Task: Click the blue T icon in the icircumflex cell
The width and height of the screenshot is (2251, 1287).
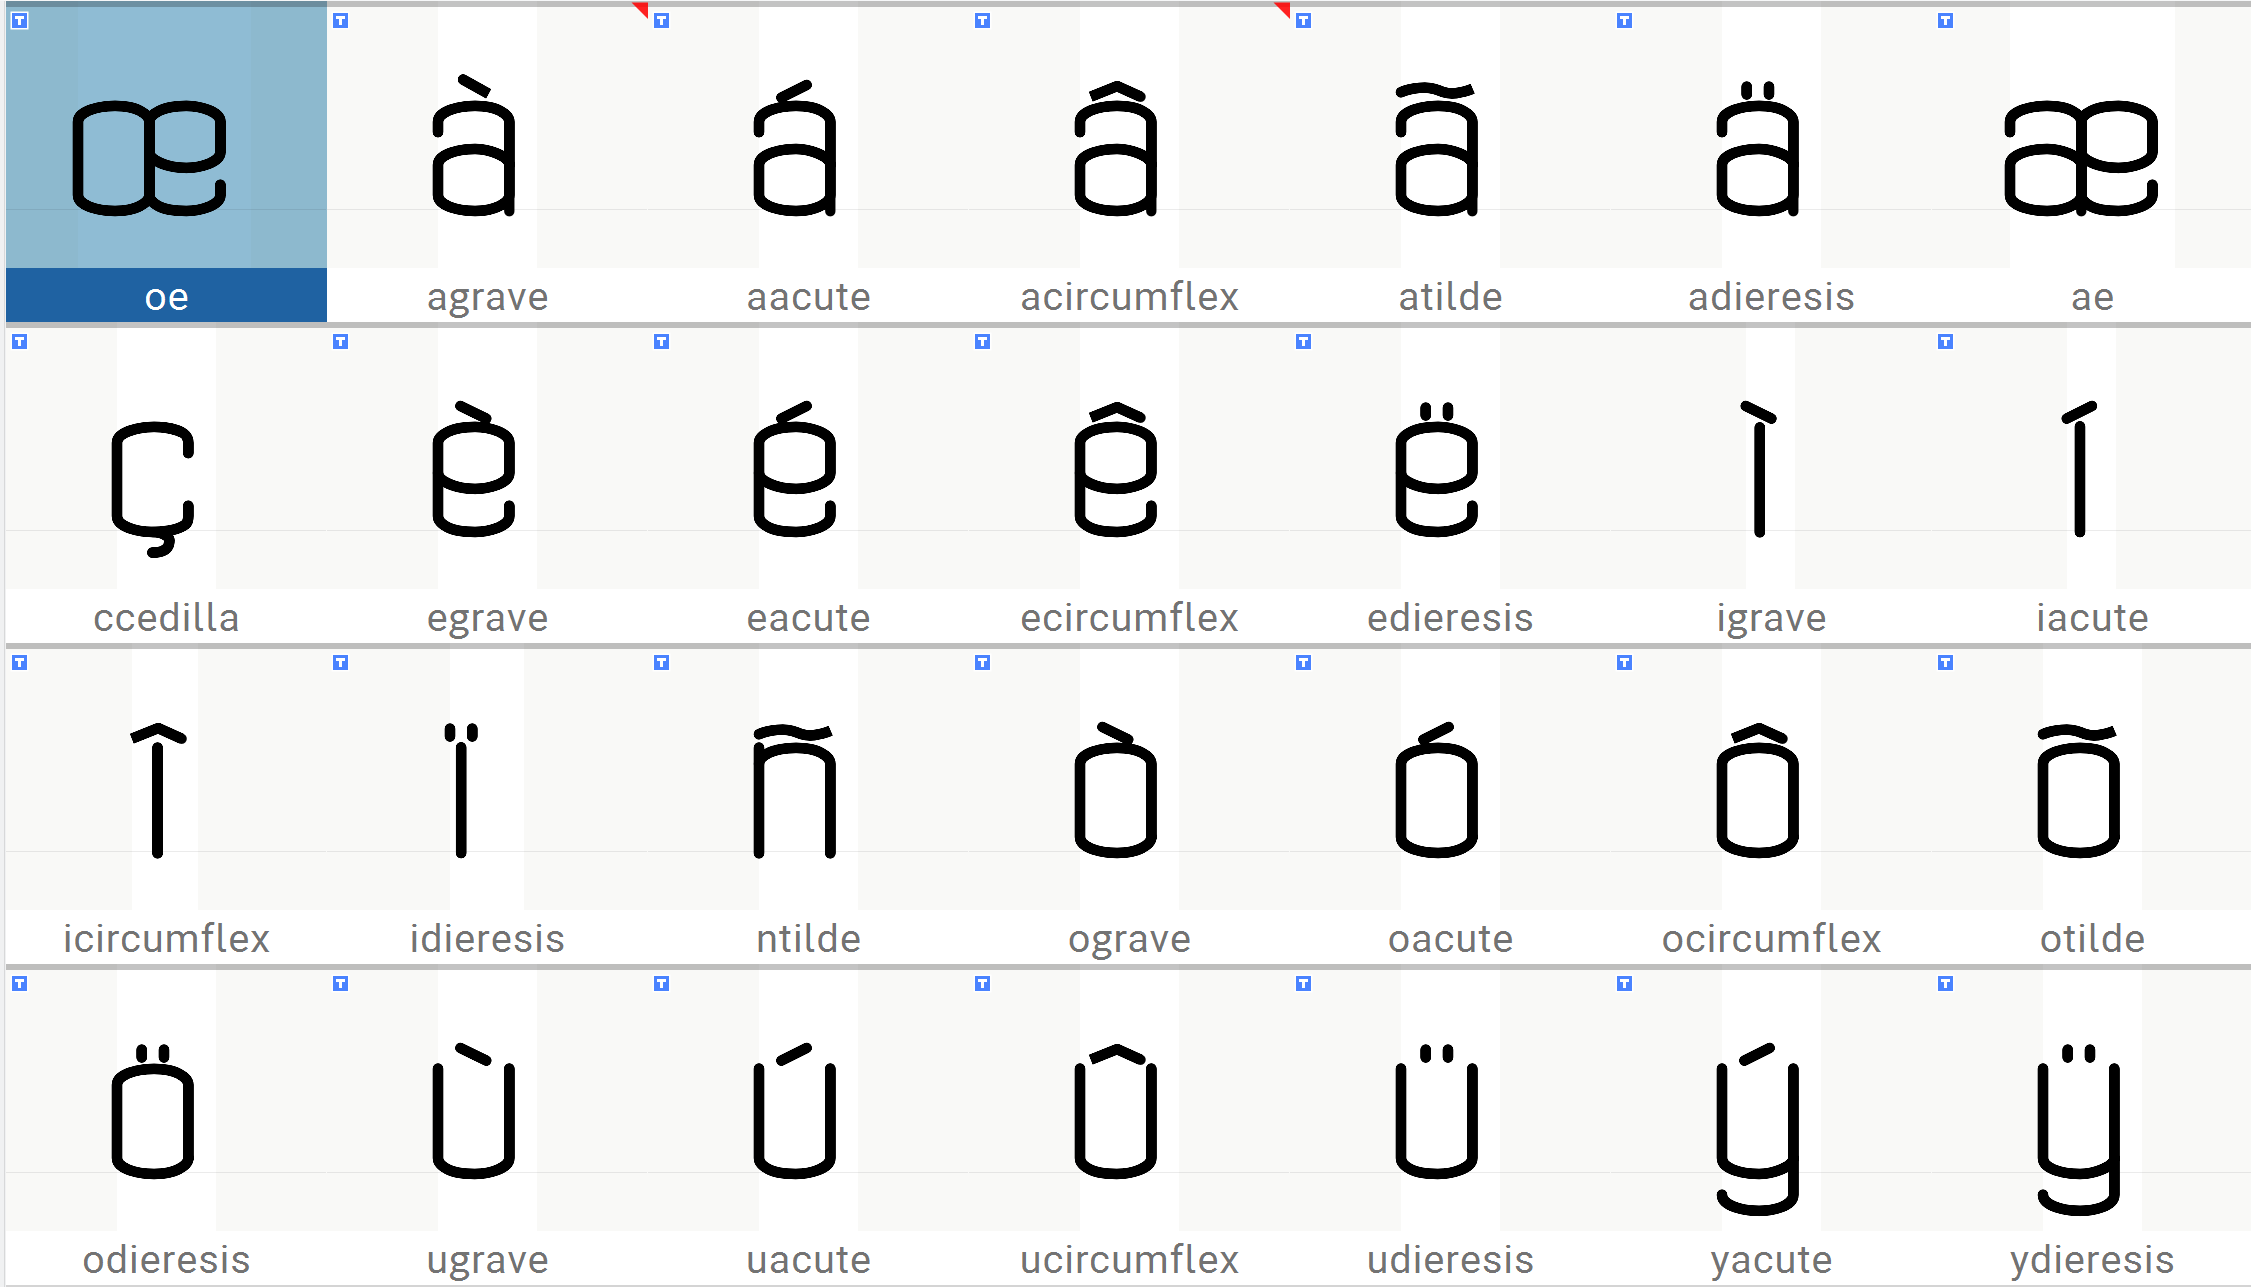Action: pyautogui.click(x=20, y=663)
